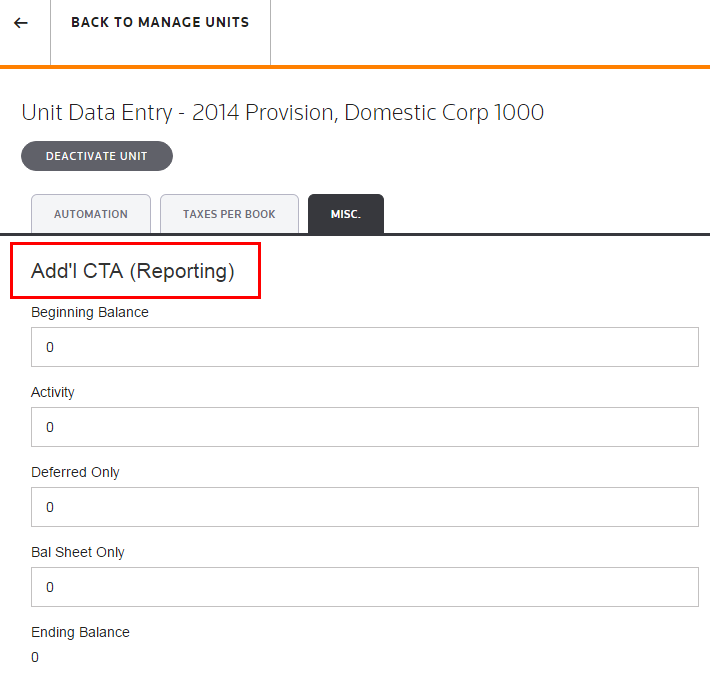Click the Deferred Only label
This screenshot has height=674, width=710.
tap(75, 472)
